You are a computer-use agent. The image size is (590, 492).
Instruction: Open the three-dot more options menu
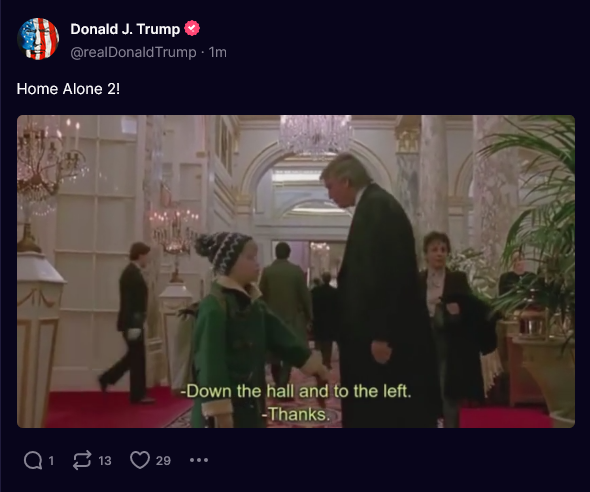199,460
